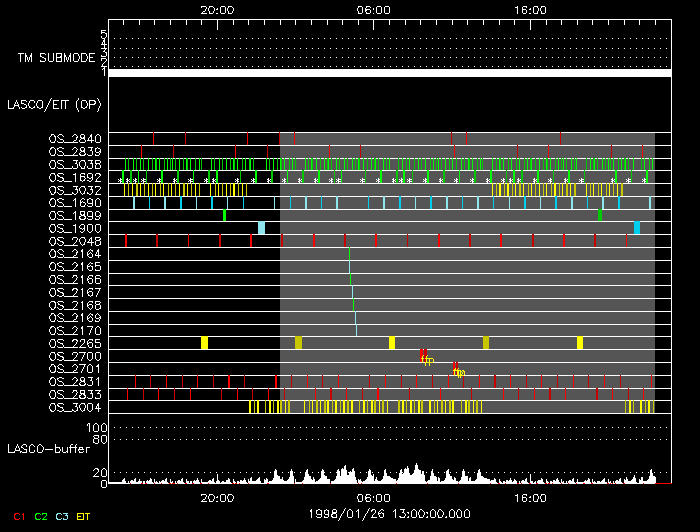The height and width of the screenshot is (532, 700).
Task: Click the C1 red legend label
Action: coord(17,516)
